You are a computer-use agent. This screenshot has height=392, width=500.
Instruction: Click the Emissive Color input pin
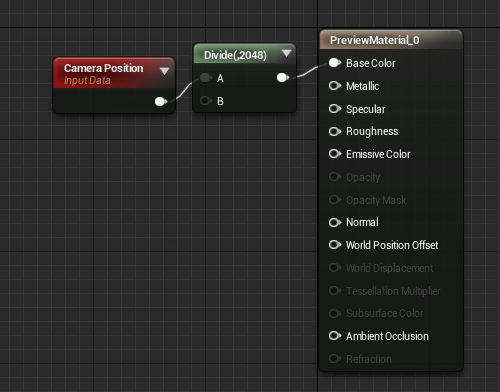click(x=335, y=154)
